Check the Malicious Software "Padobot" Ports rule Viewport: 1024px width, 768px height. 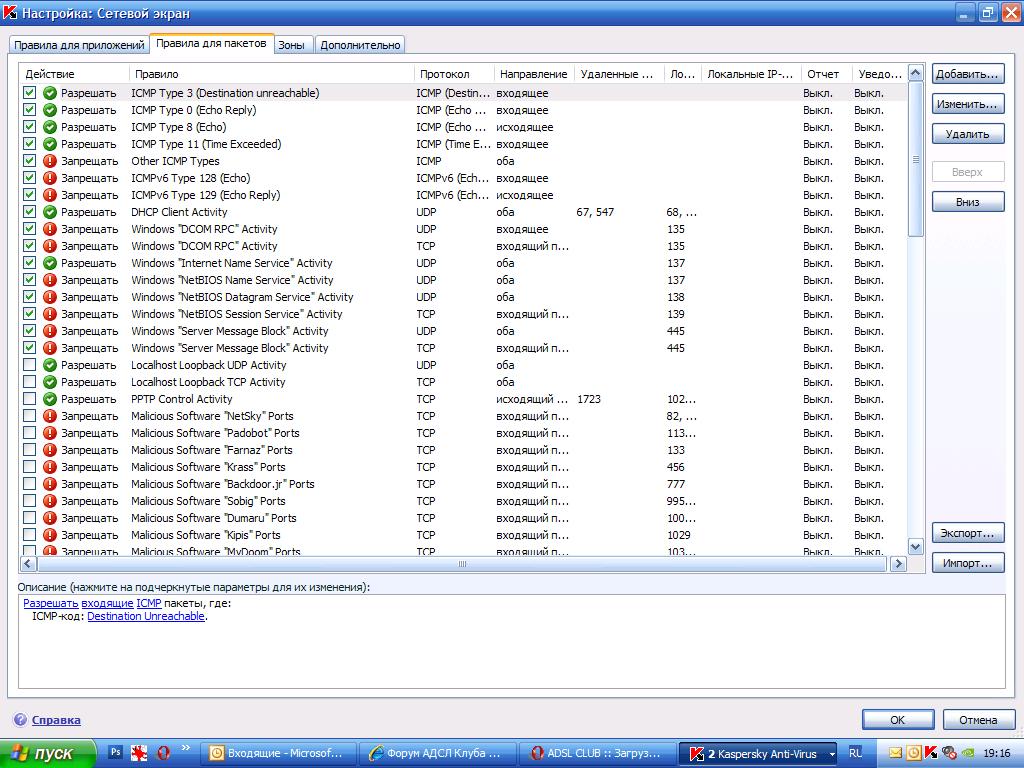[x=29, y=432]
